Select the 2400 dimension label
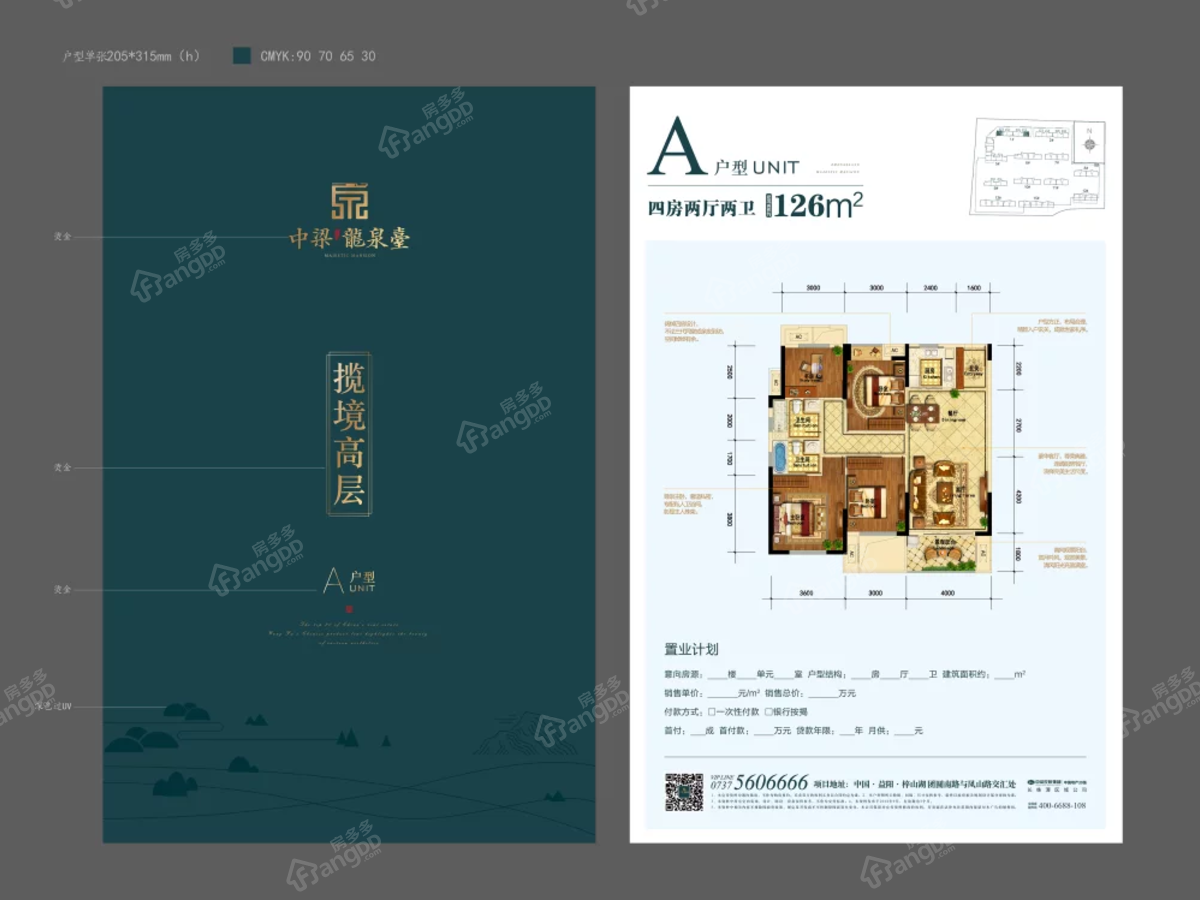Image resolution: width=1200 pixels, height=900 pixels. coord(930,288)
